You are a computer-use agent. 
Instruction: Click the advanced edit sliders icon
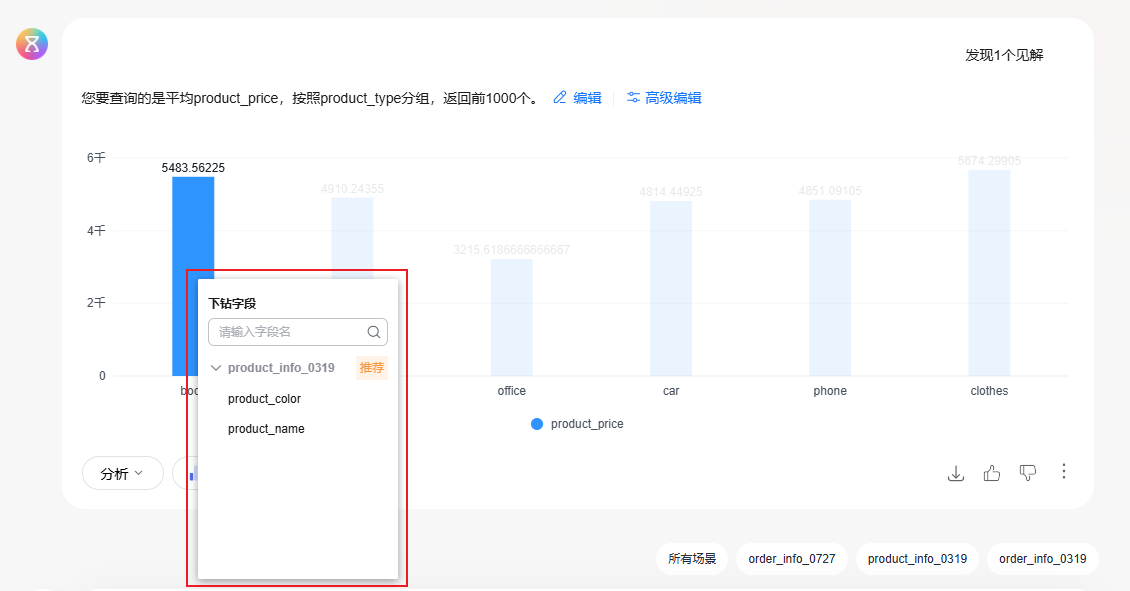pos(633,97)
